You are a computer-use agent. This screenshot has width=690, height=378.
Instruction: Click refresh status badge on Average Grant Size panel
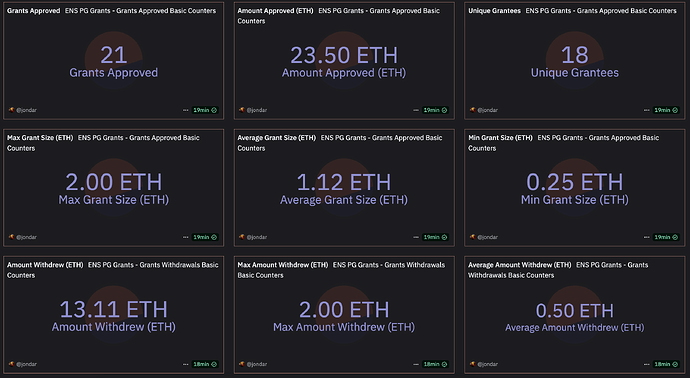coord(436,237)
